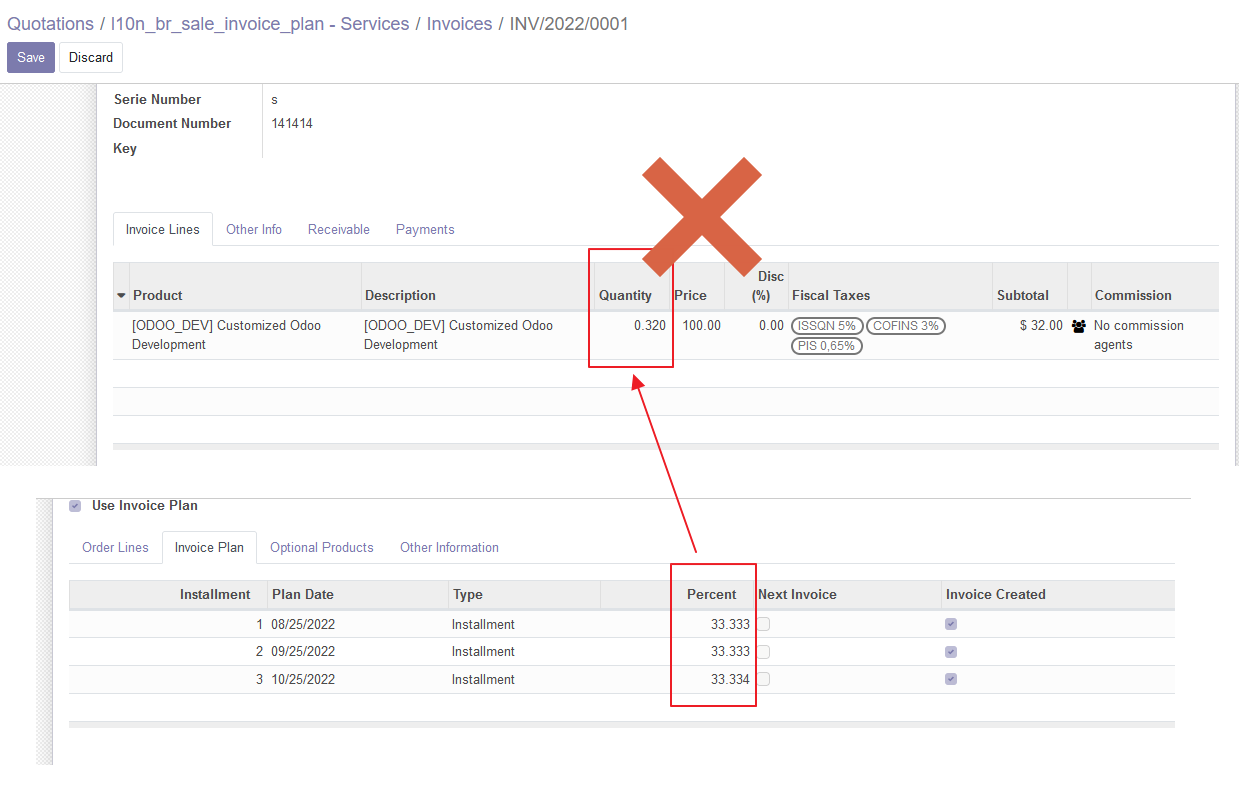Click Installment type in row 1
The image size is (1239, 787).
(483, 624)
